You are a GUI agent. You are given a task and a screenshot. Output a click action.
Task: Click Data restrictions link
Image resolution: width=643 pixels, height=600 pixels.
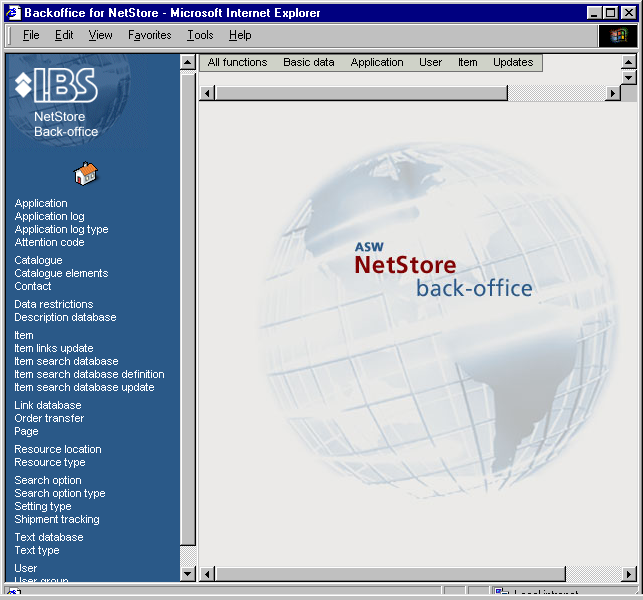click(54, 304)
